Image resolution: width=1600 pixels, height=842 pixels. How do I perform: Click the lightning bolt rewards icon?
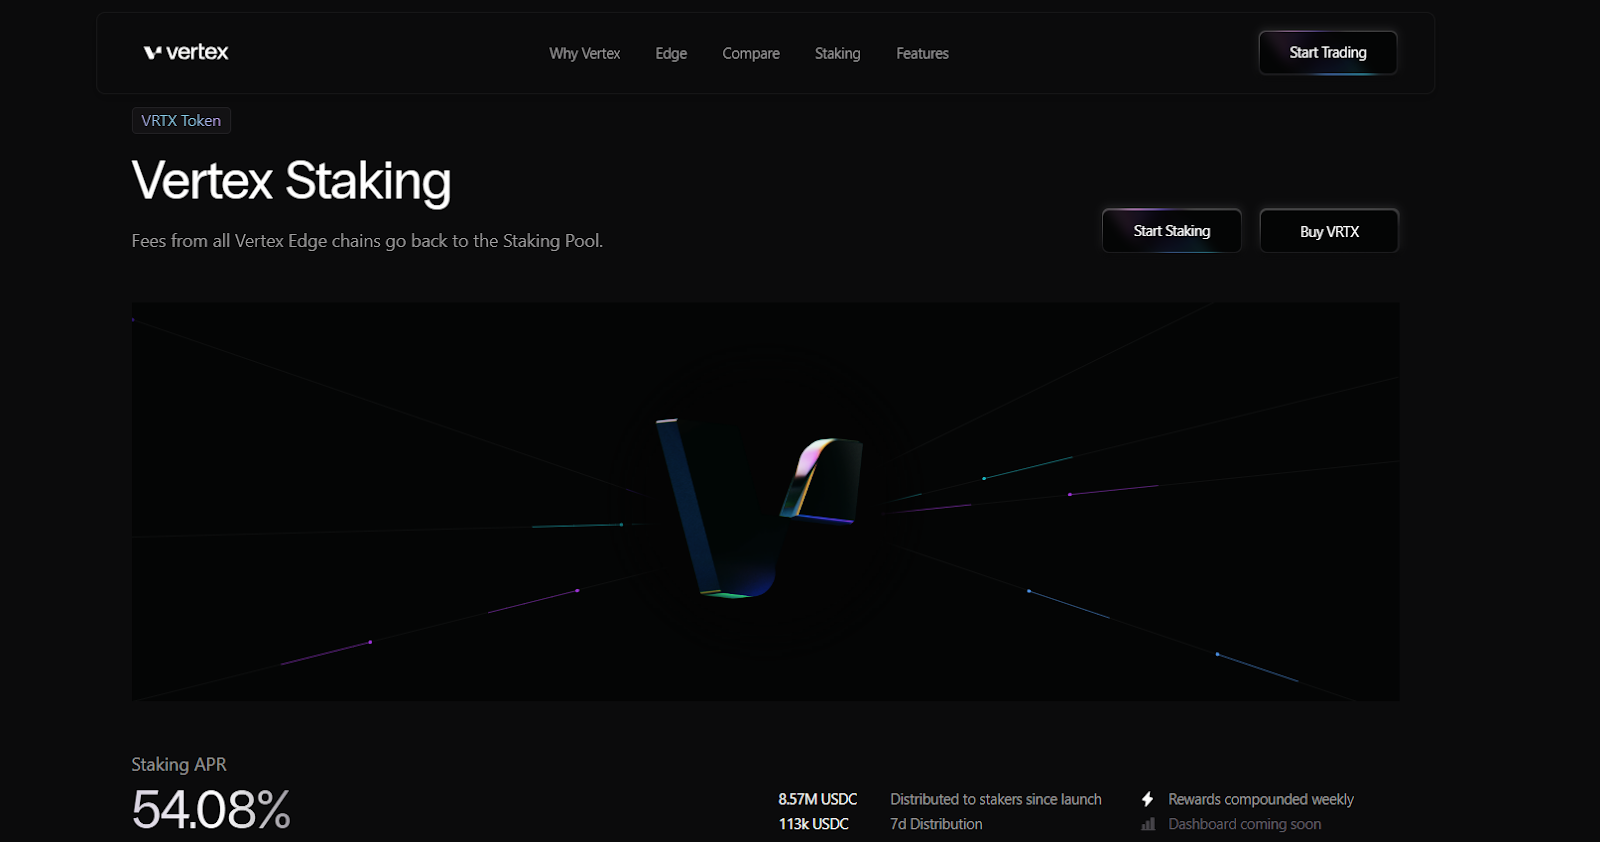pyautogui.click(x=1148, y=799)
